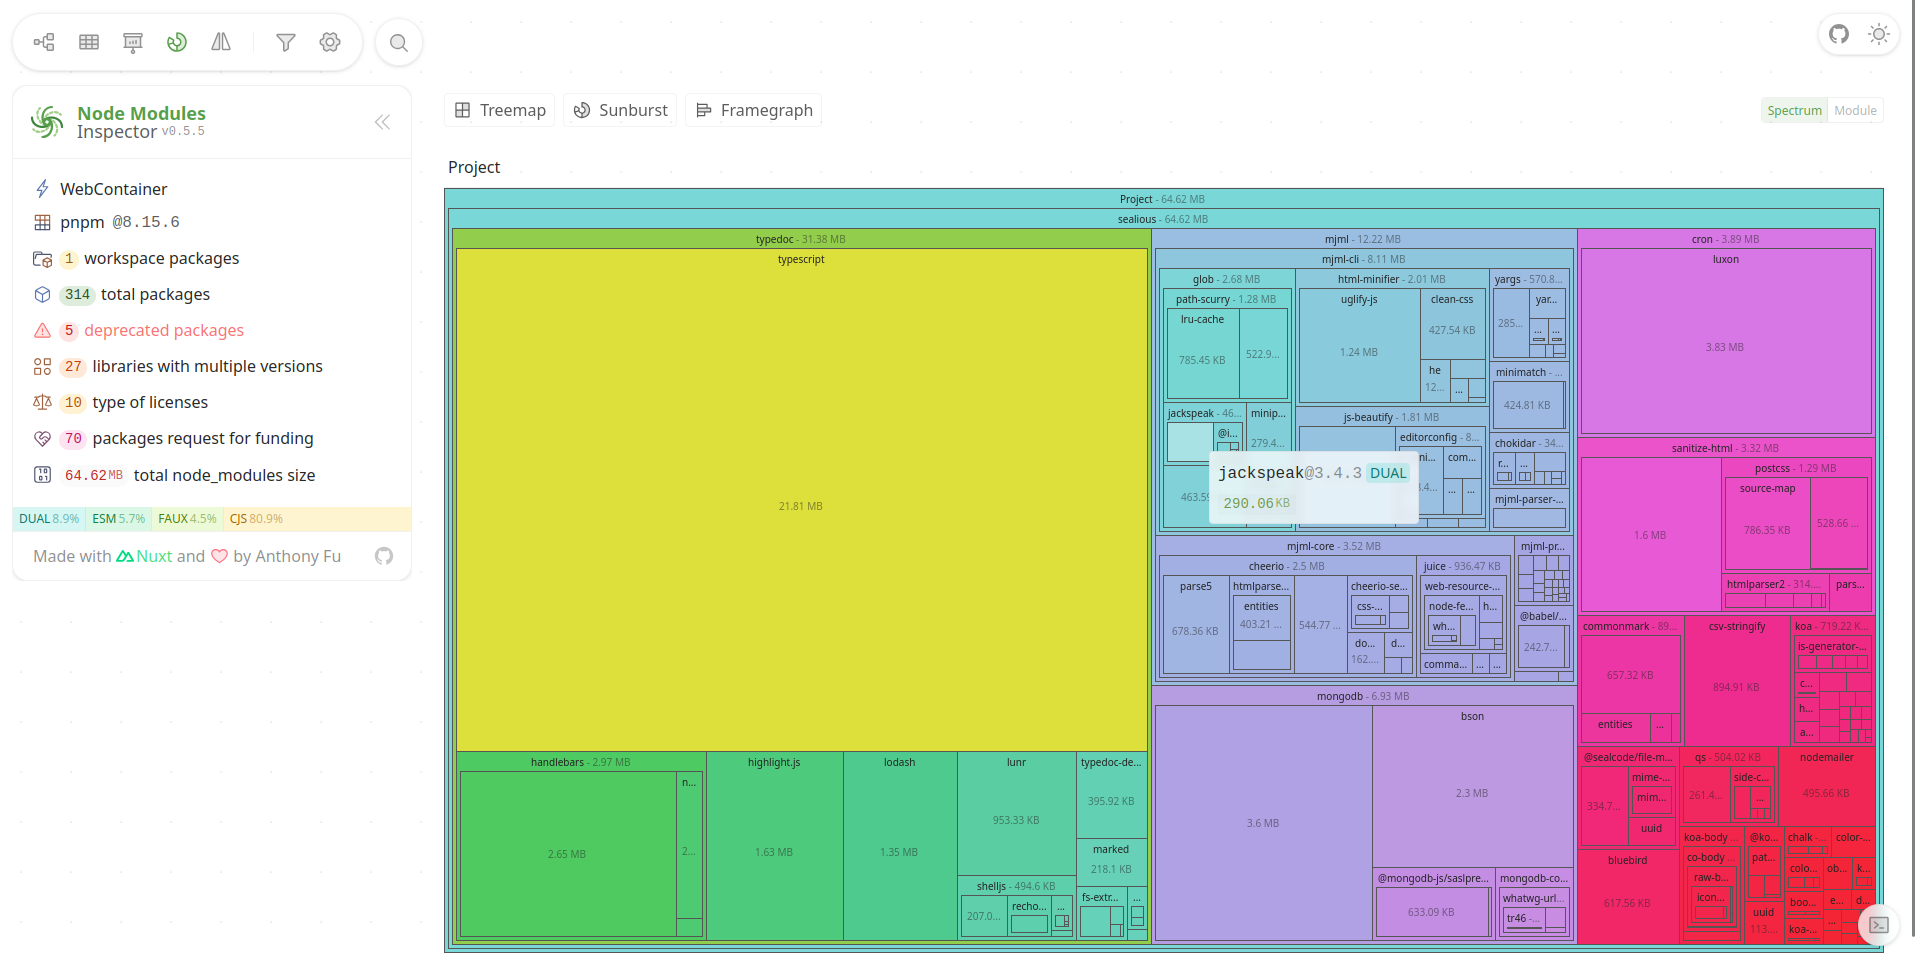Viewport: 1916px width, 962px height.
Task: Open the grid table view icon
Action: 89,42
